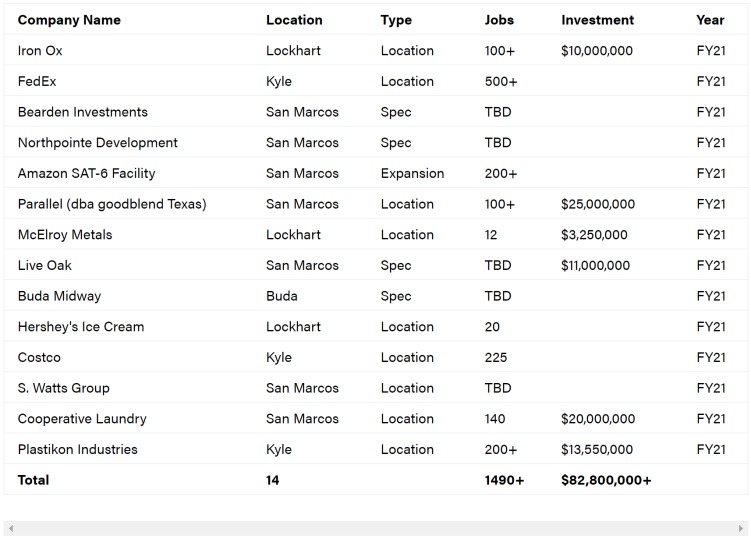The image size is (751, 539).
Task: Click 'Kyle' location in the Costco row
Action: point(279,357)
